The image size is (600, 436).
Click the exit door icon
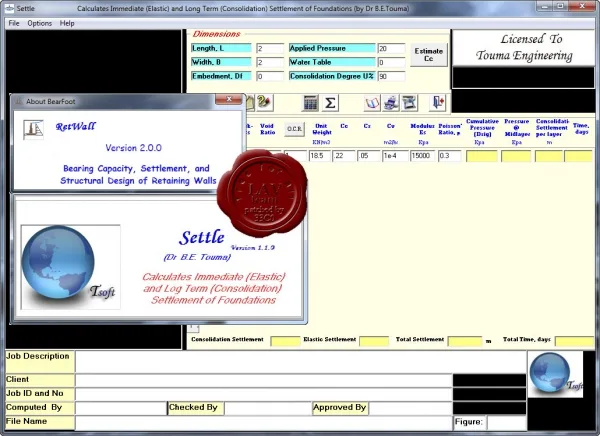[x=438, y=103]
